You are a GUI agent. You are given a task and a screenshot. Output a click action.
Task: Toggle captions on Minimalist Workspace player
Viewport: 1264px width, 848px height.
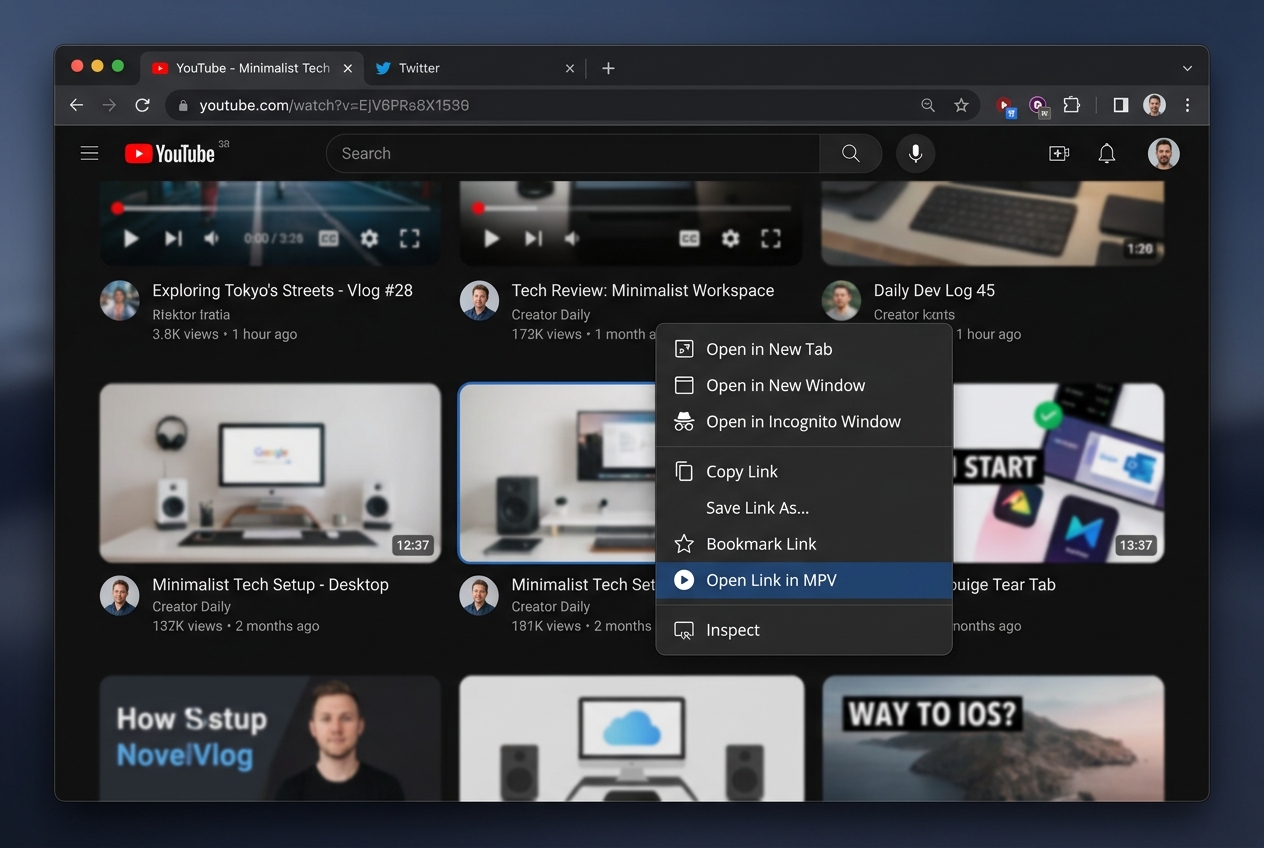tap(689, 238)
